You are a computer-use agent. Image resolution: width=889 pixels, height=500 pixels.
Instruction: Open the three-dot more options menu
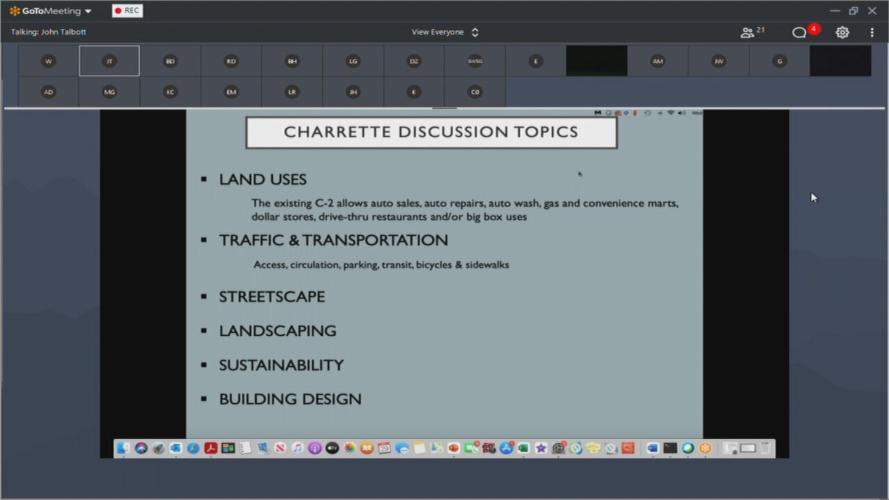[x=871, y=32]
